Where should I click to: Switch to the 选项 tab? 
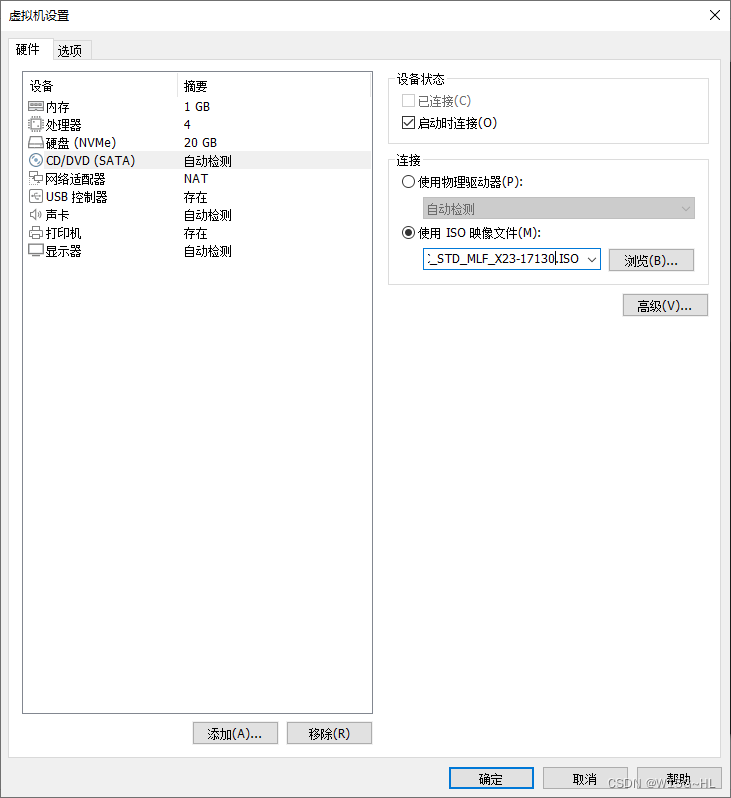tap(70, 50)
